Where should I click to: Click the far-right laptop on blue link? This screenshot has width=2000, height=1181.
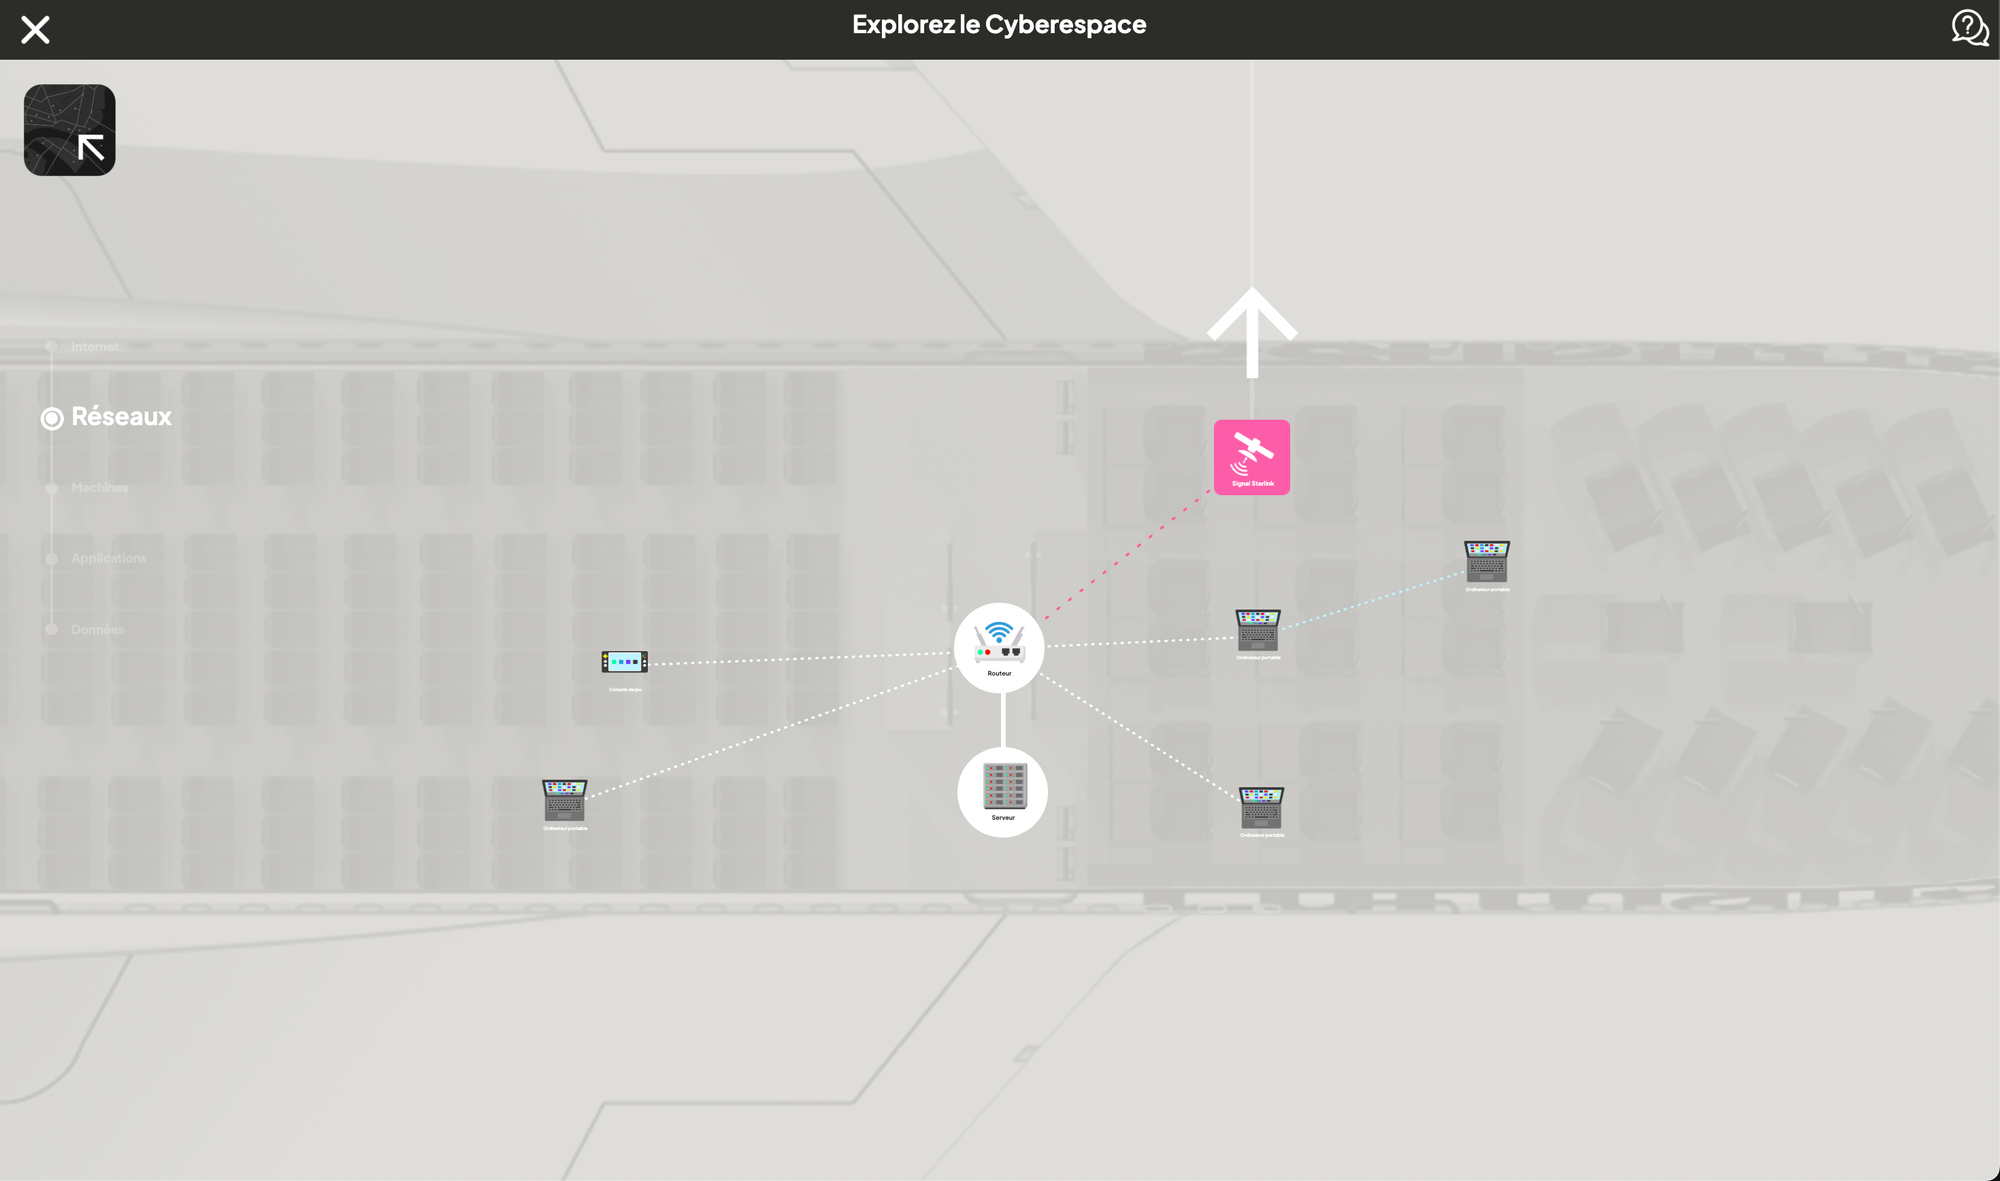[x=1486, y=562]
